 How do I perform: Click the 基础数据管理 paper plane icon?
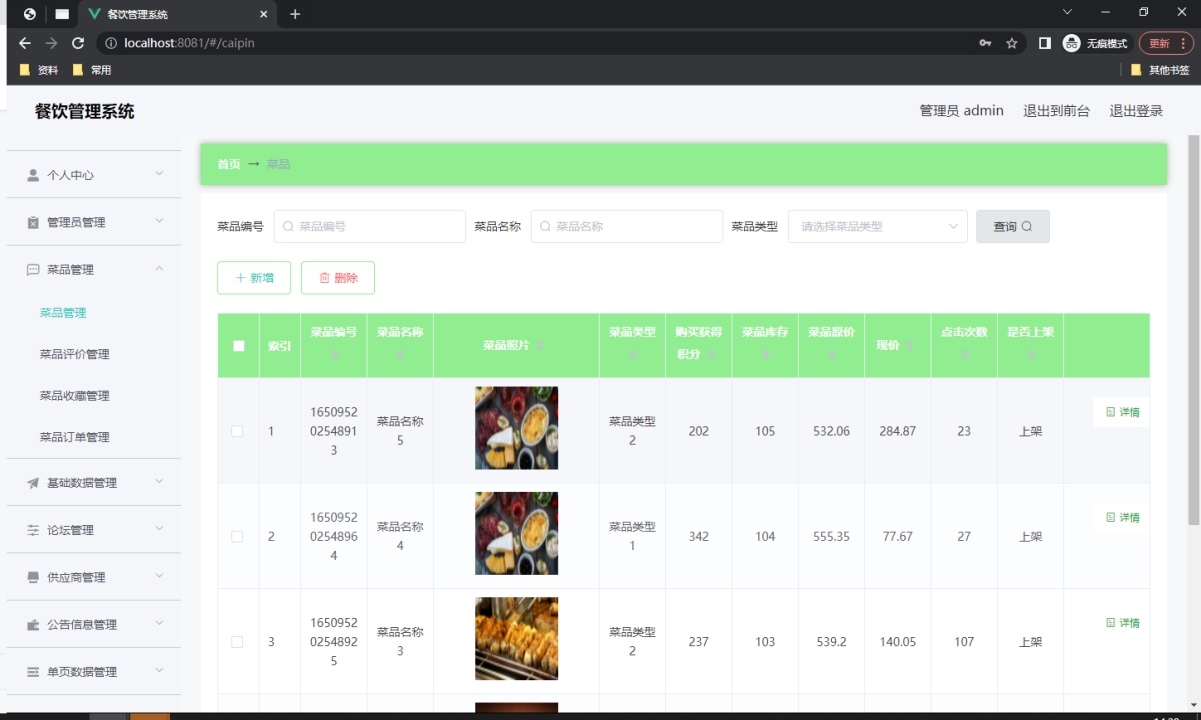pyautogui.click(x=33, y=483)
